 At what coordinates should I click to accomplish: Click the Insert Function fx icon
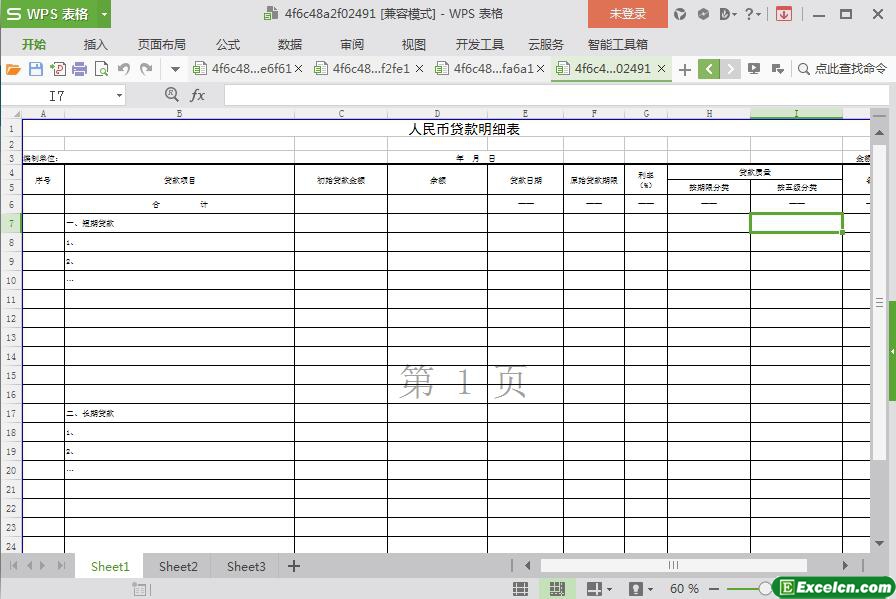point(198,95)
